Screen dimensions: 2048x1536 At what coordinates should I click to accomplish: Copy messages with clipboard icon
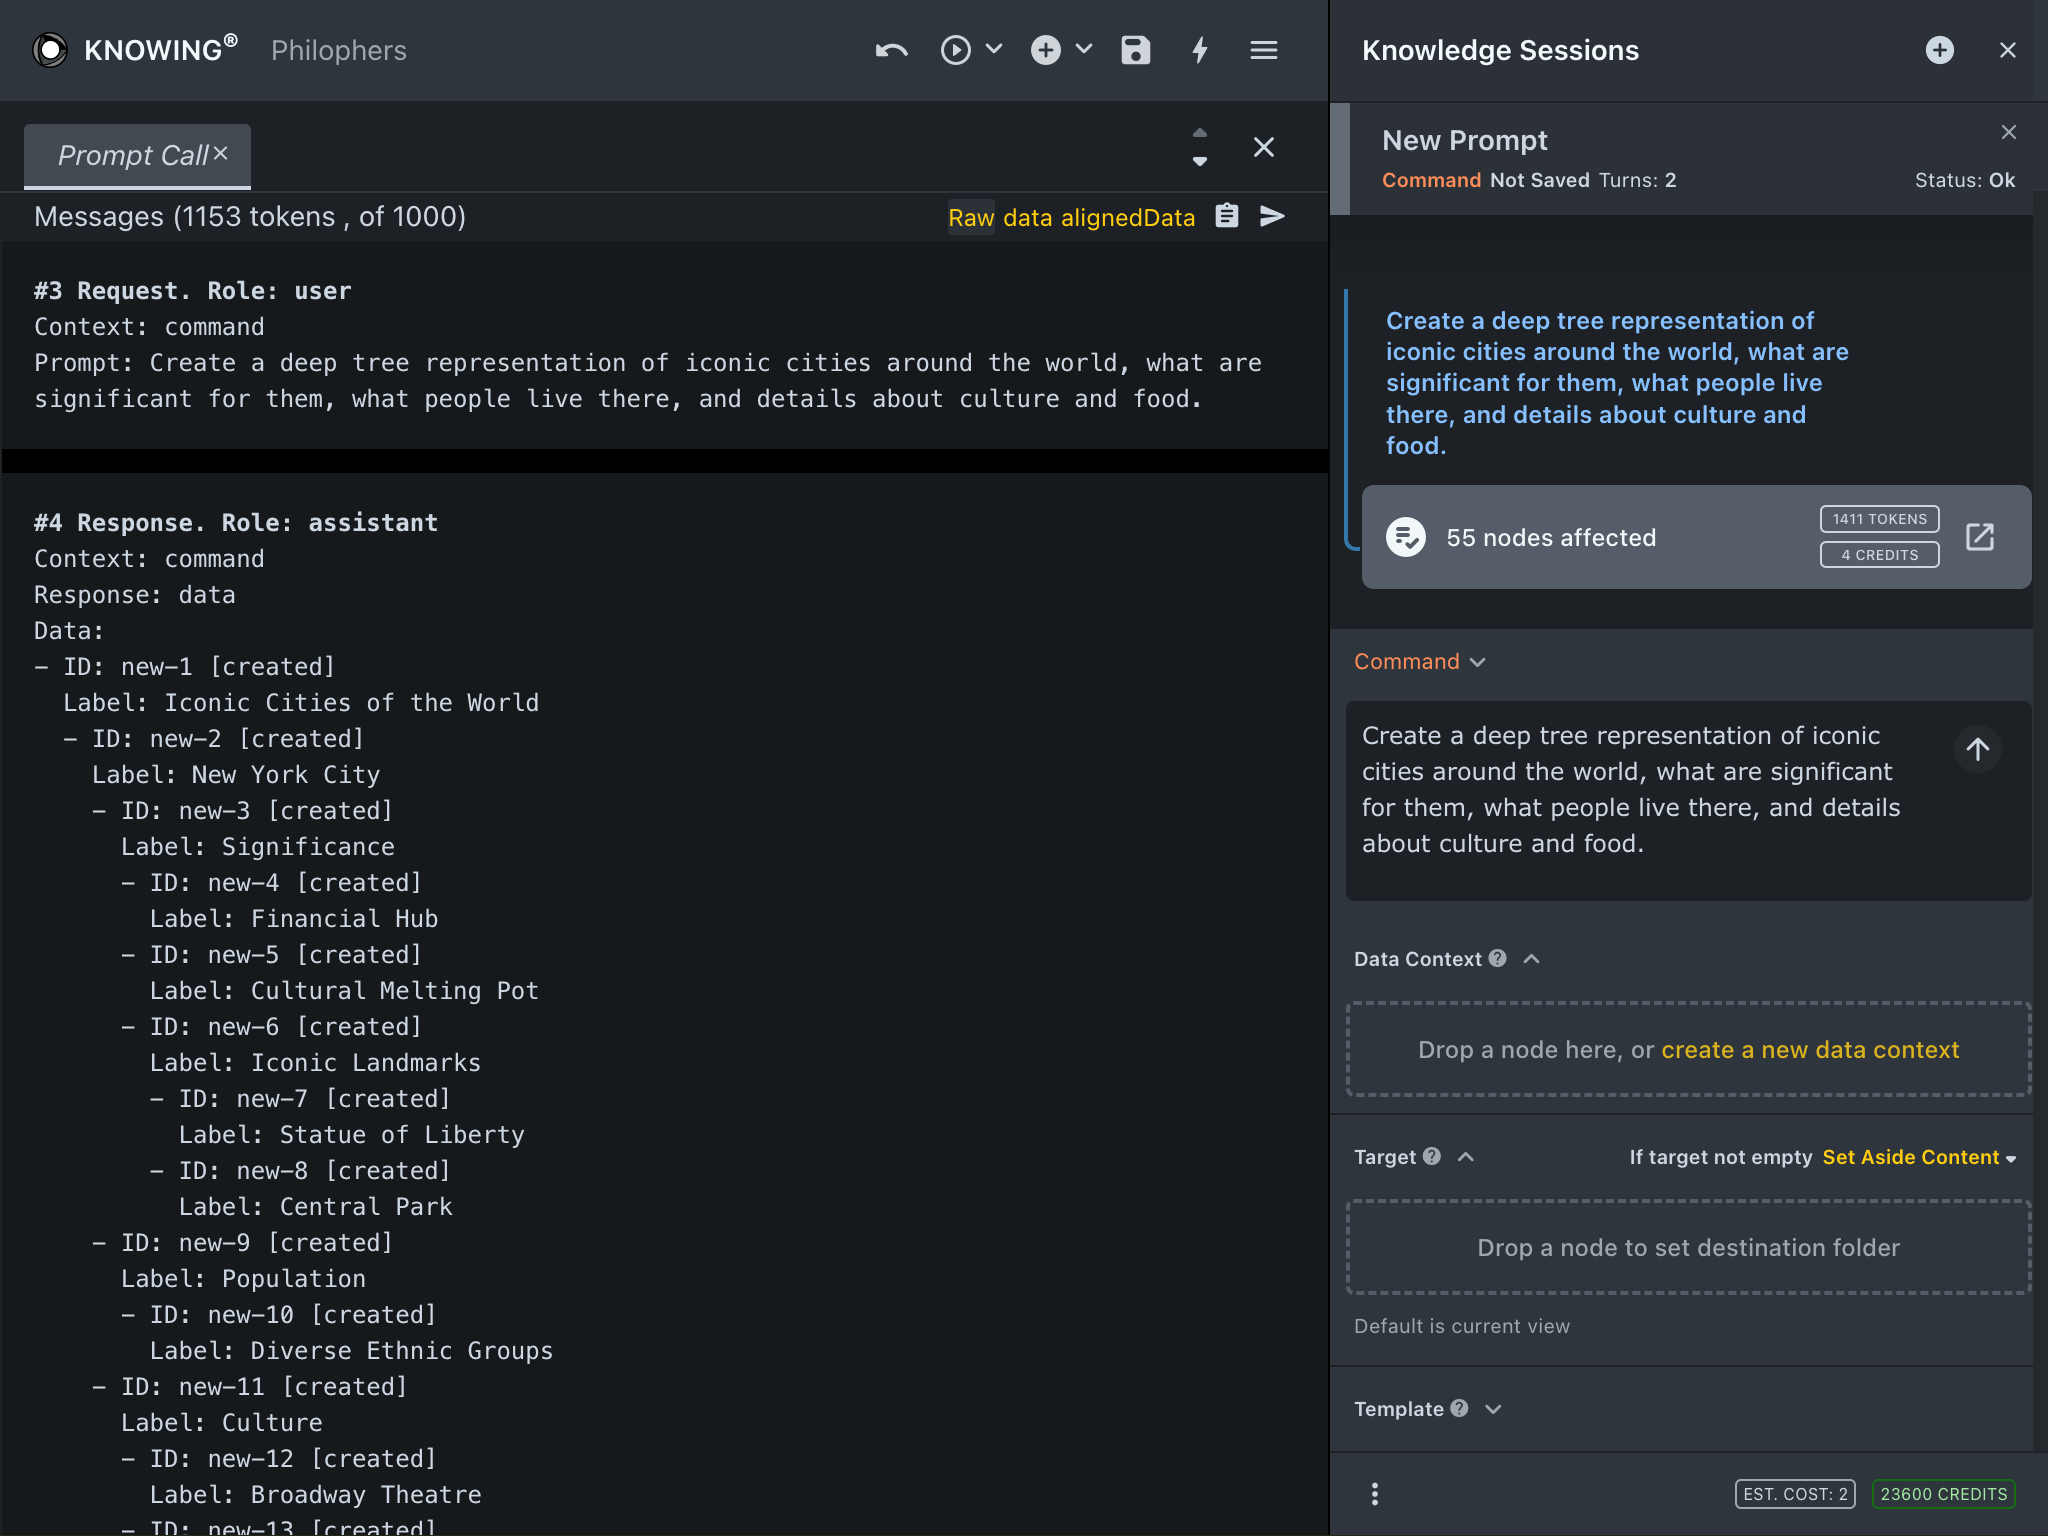1227,216
